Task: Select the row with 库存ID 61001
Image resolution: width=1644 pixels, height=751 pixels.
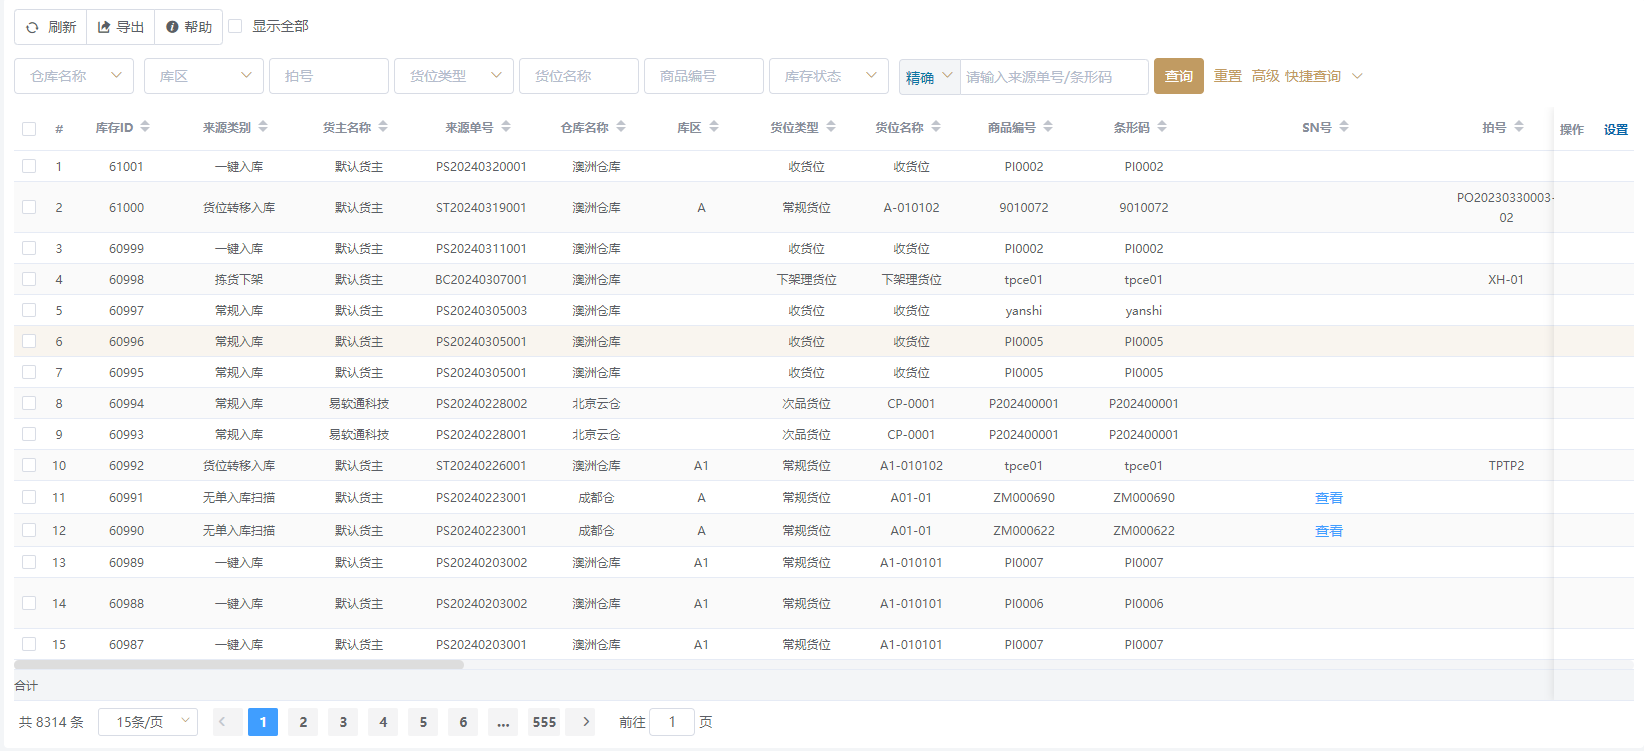Action: pyautogui.click(x=29, y=166)
